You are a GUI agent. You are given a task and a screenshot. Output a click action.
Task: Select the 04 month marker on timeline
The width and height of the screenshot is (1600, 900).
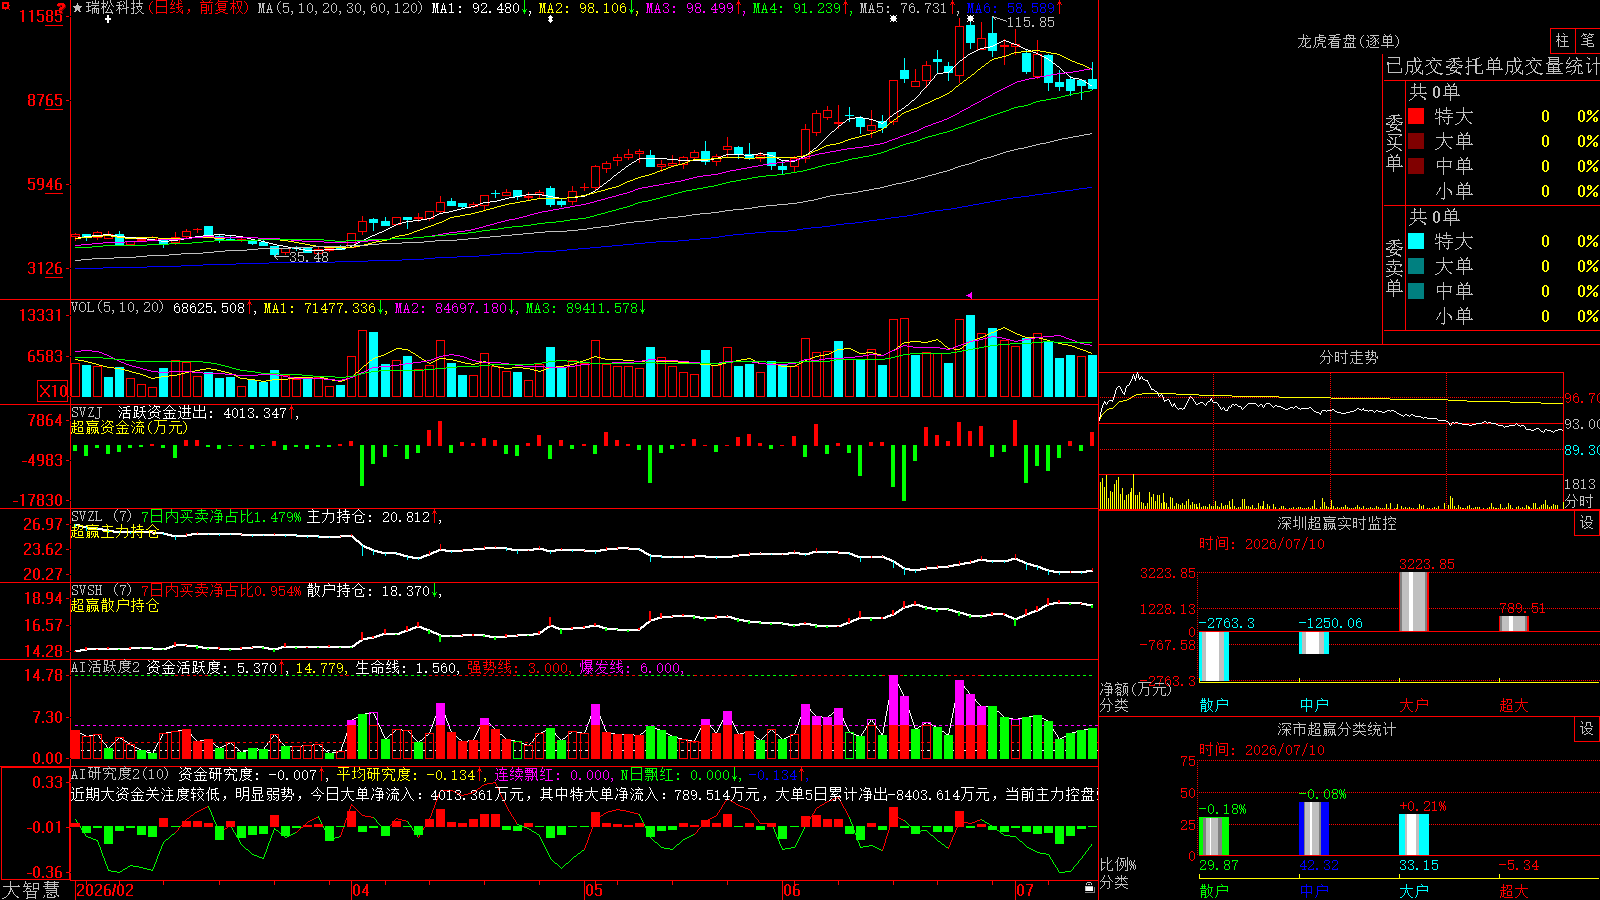tap(361, 890)
